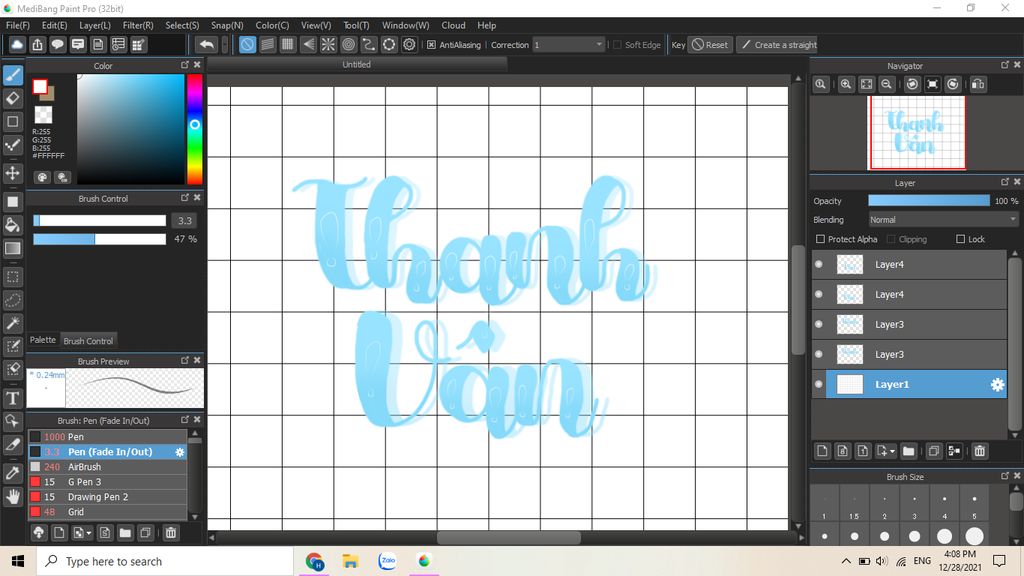Enable the crisscross grid snap
This screenshot has width=1024, height=576.
[287, 44]
